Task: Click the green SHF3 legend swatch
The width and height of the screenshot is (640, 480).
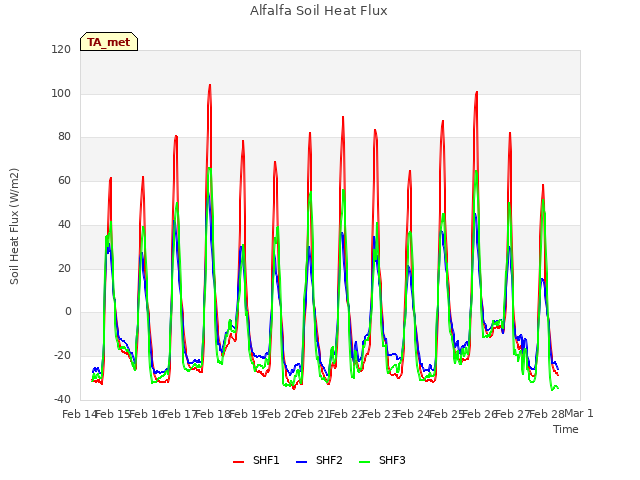Action: (364, 462)
